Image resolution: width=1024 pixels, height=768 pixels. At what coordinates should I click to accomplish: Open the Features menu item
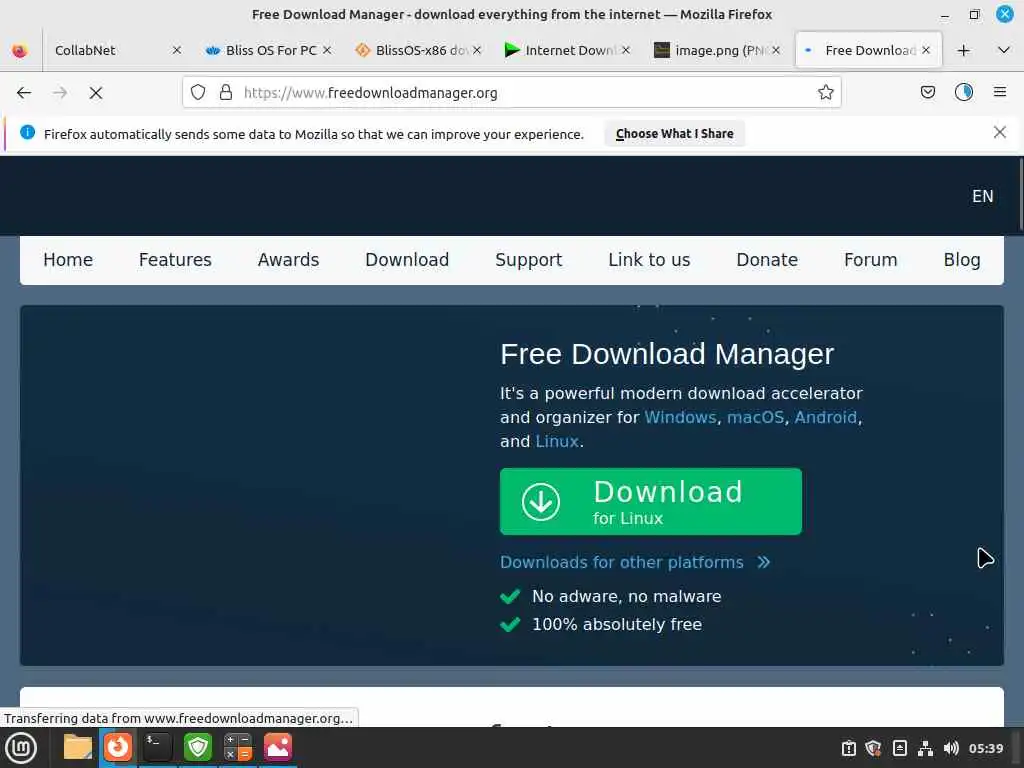tap(175, 260)
